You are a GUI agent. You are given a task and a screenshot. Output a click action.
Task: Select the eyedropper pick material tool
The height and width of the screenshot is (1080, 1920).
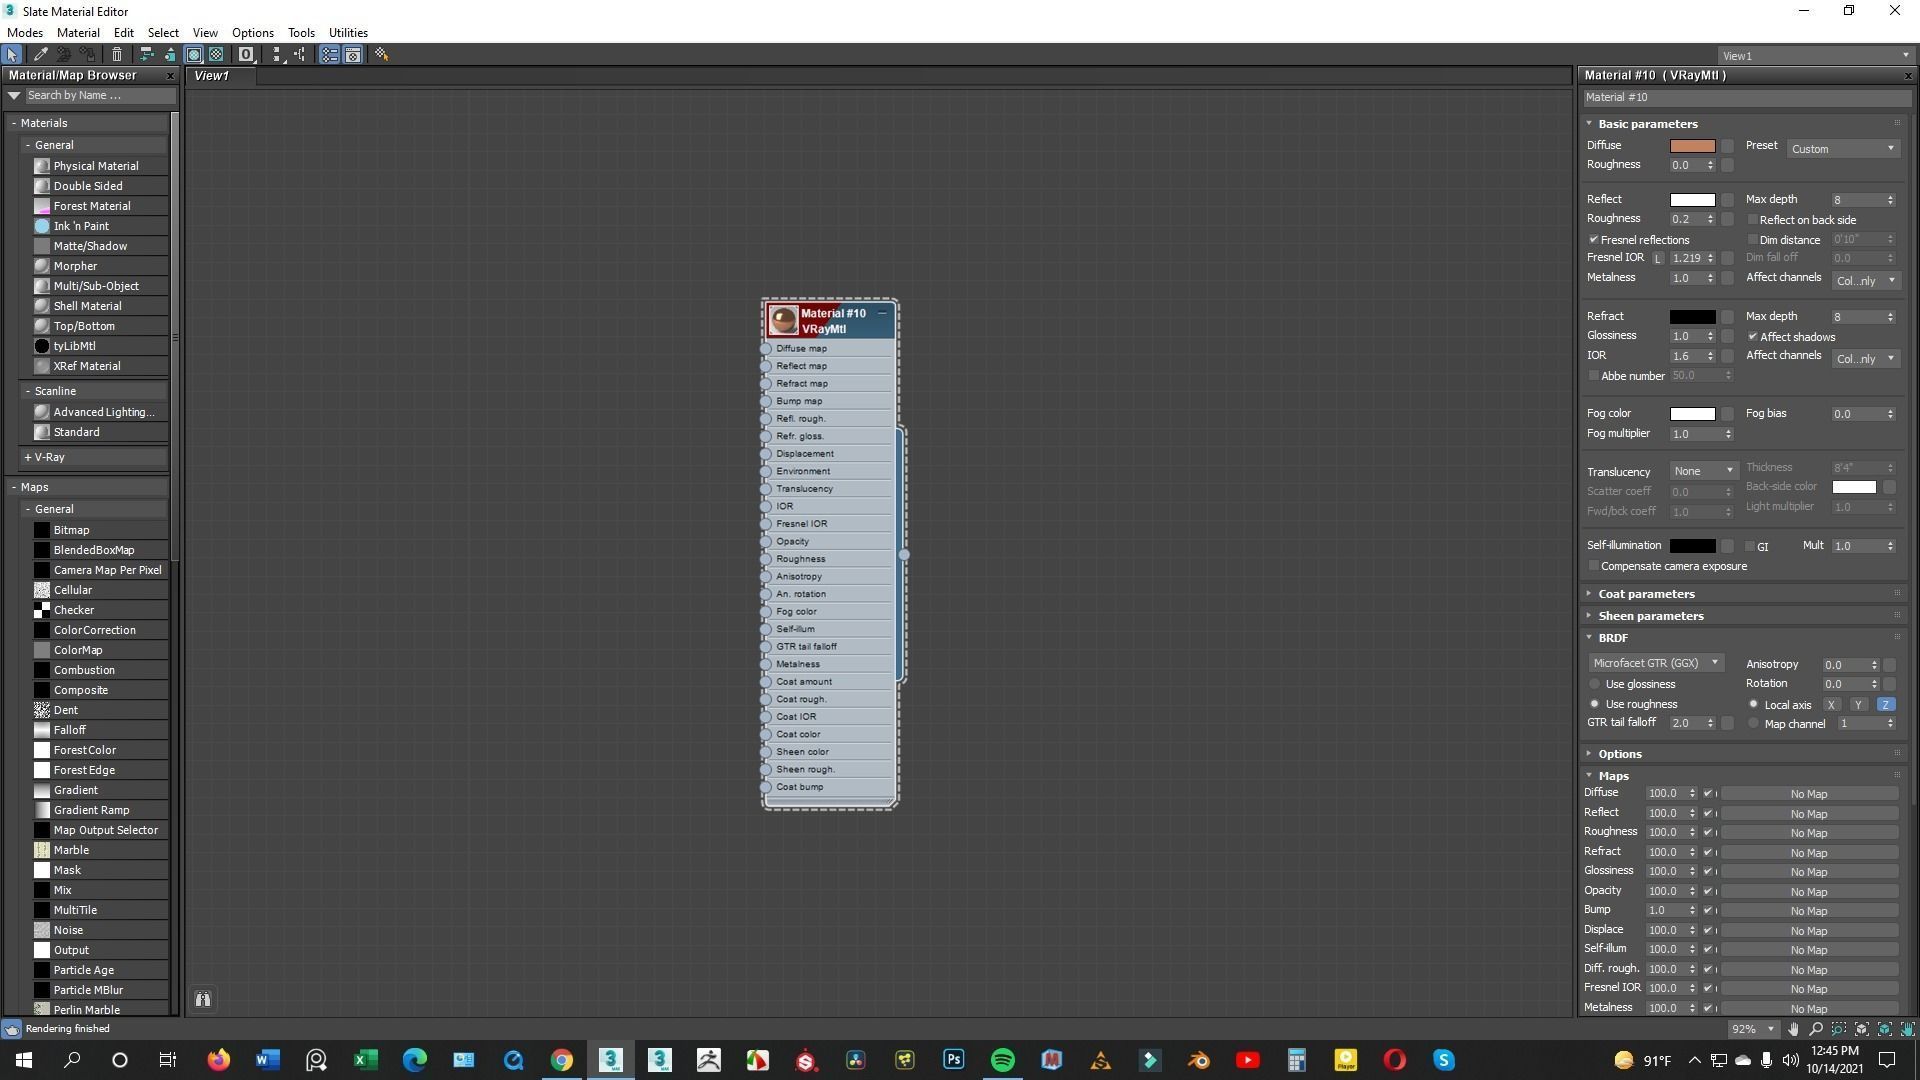tap(41, 55)
